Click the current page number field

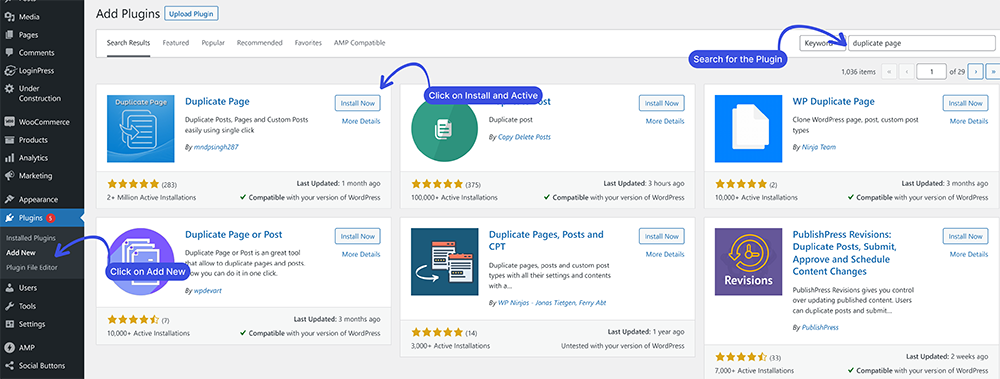click(931, 71)
